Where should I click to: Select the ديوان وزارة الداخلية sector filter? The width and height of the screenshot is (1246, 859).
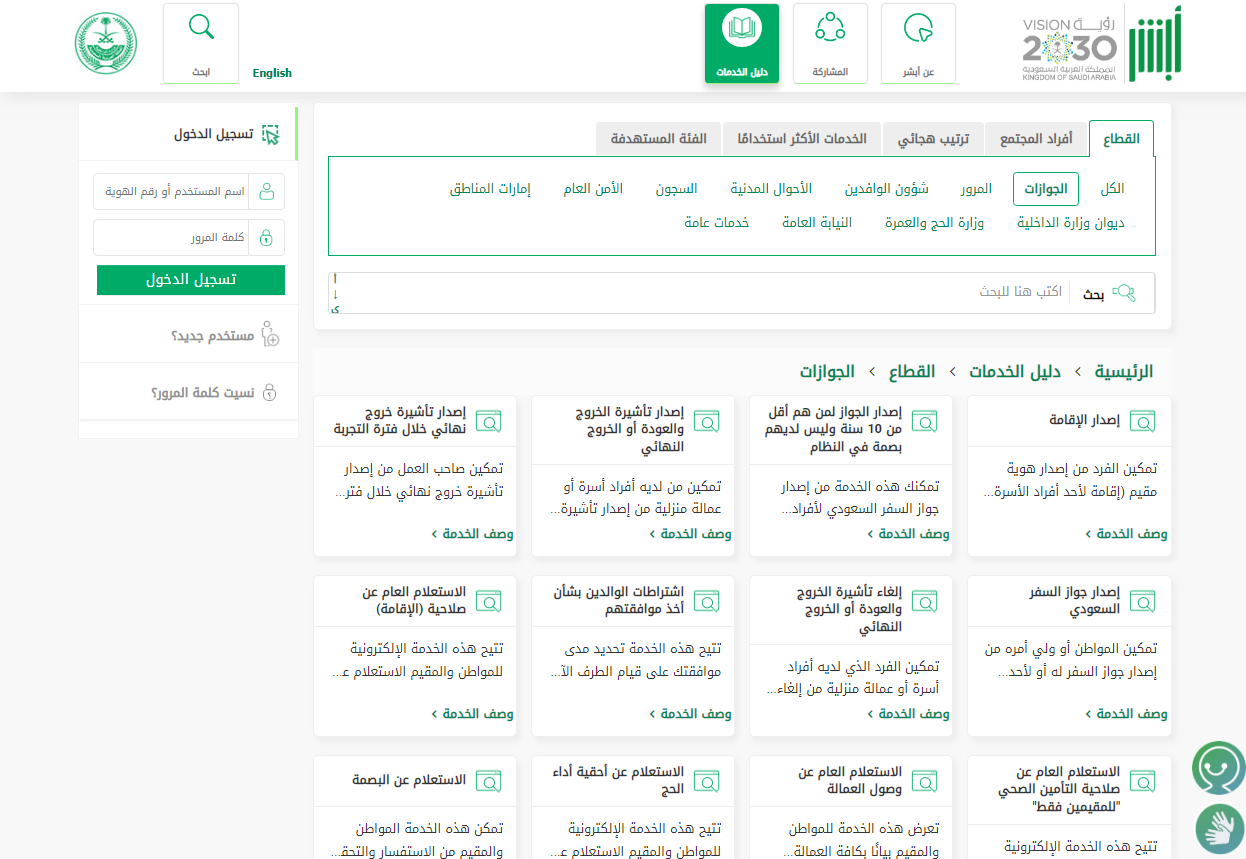1071,223
